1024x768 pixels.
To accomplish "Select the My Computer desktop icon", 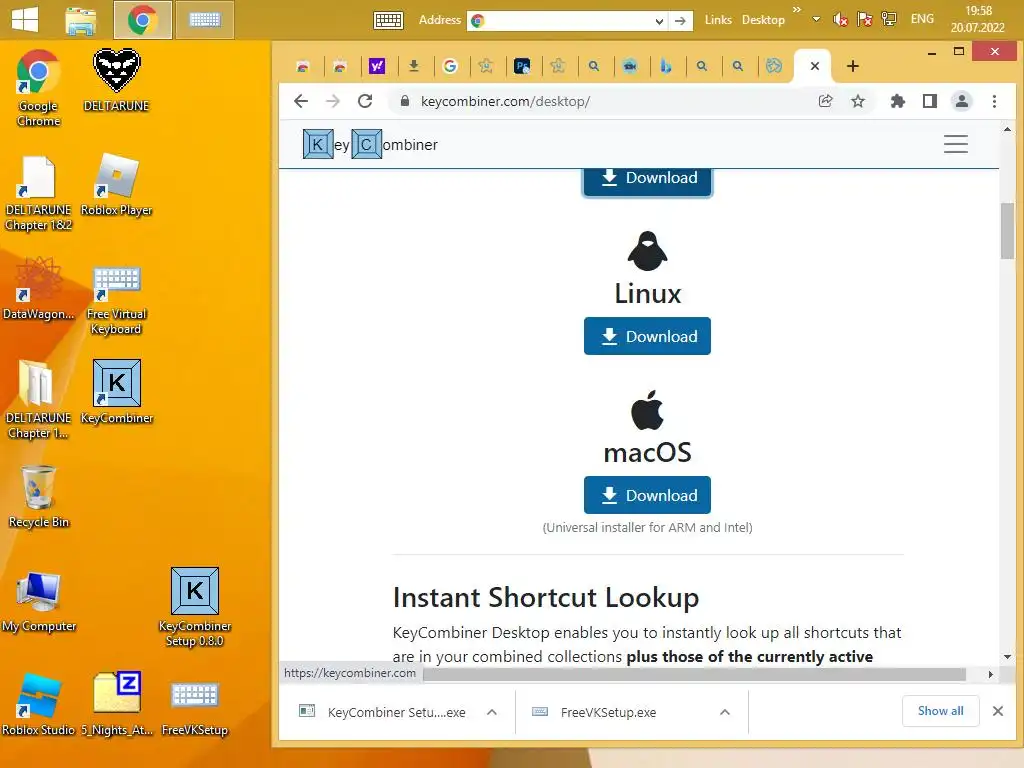I will click(x=39, y=601).
